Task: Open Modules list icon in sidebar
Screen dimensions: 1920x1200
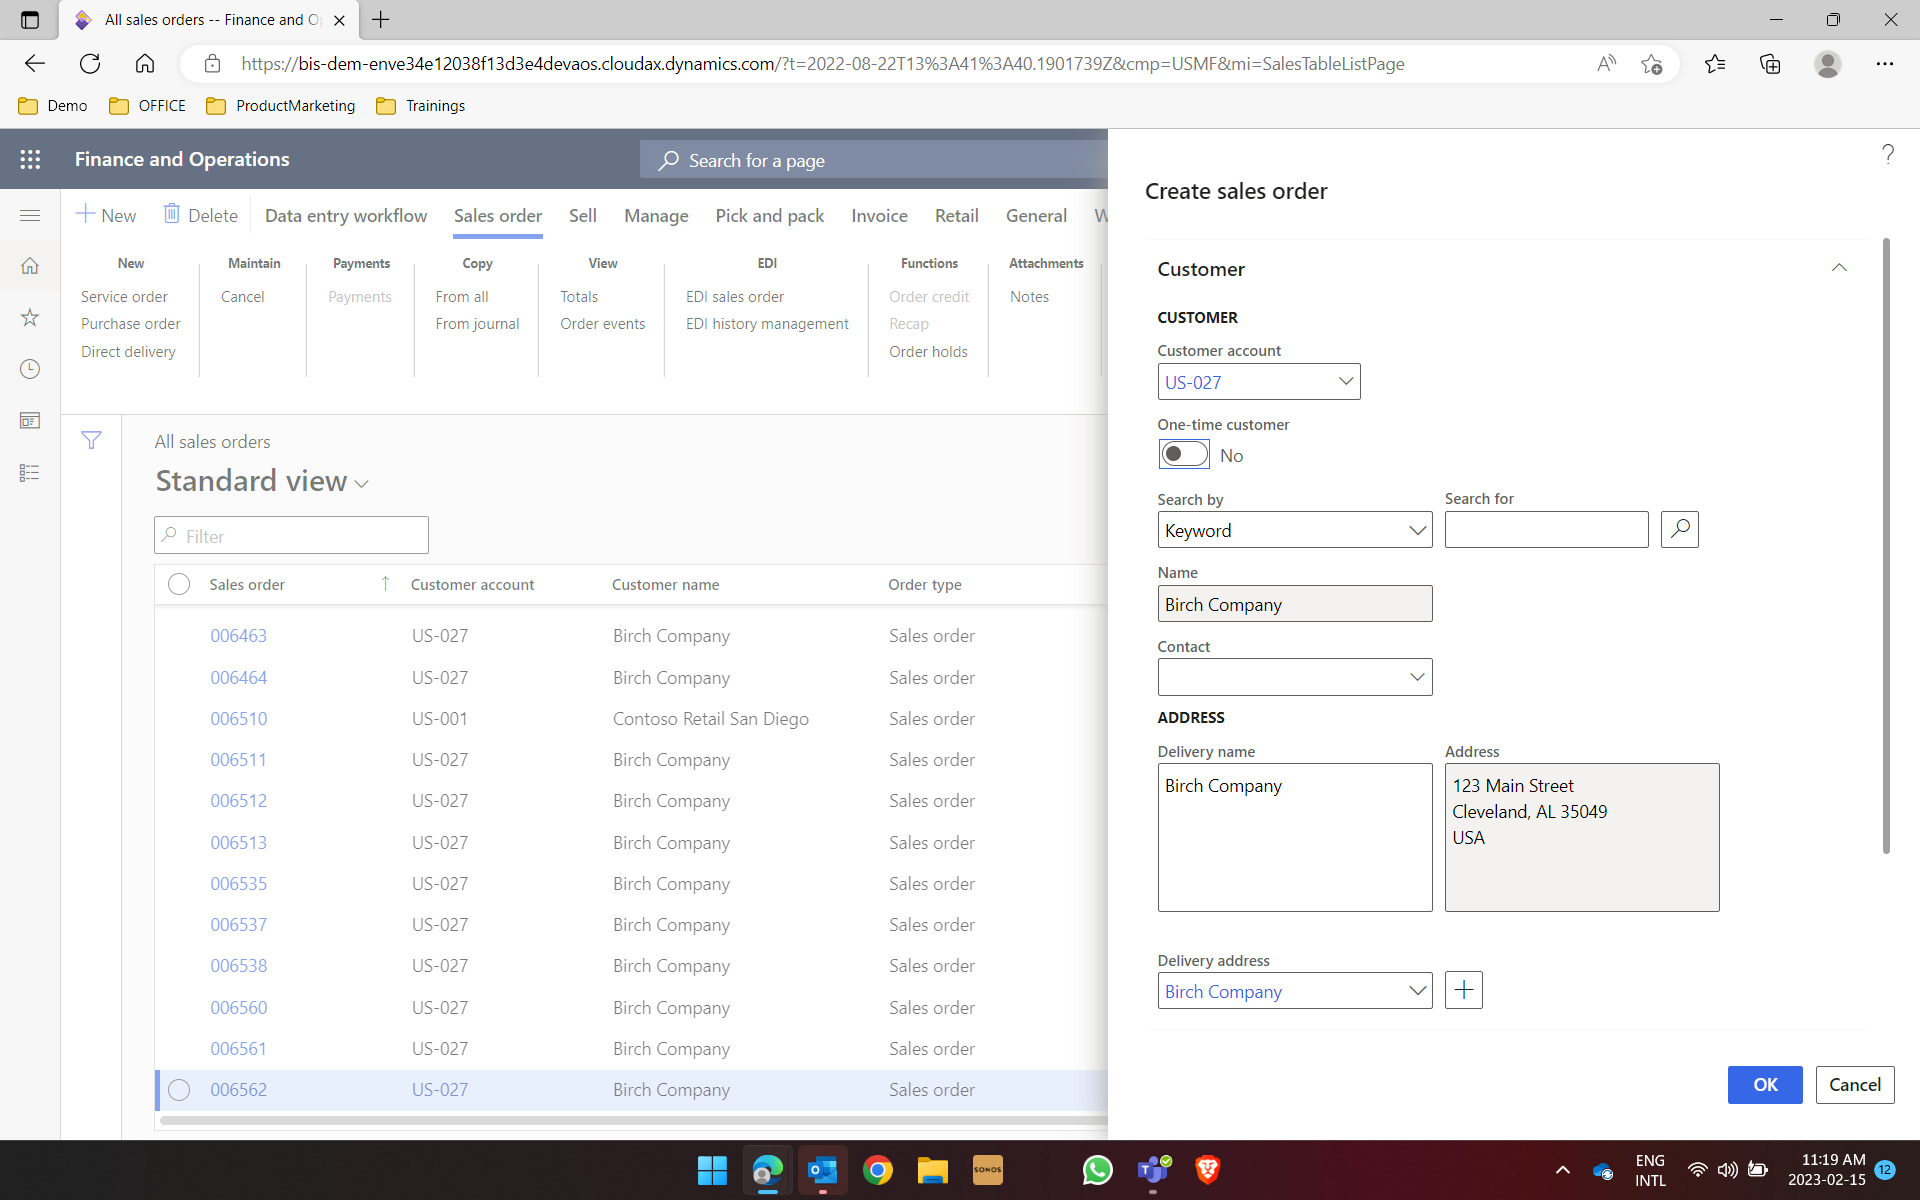Action: [30, 473]
